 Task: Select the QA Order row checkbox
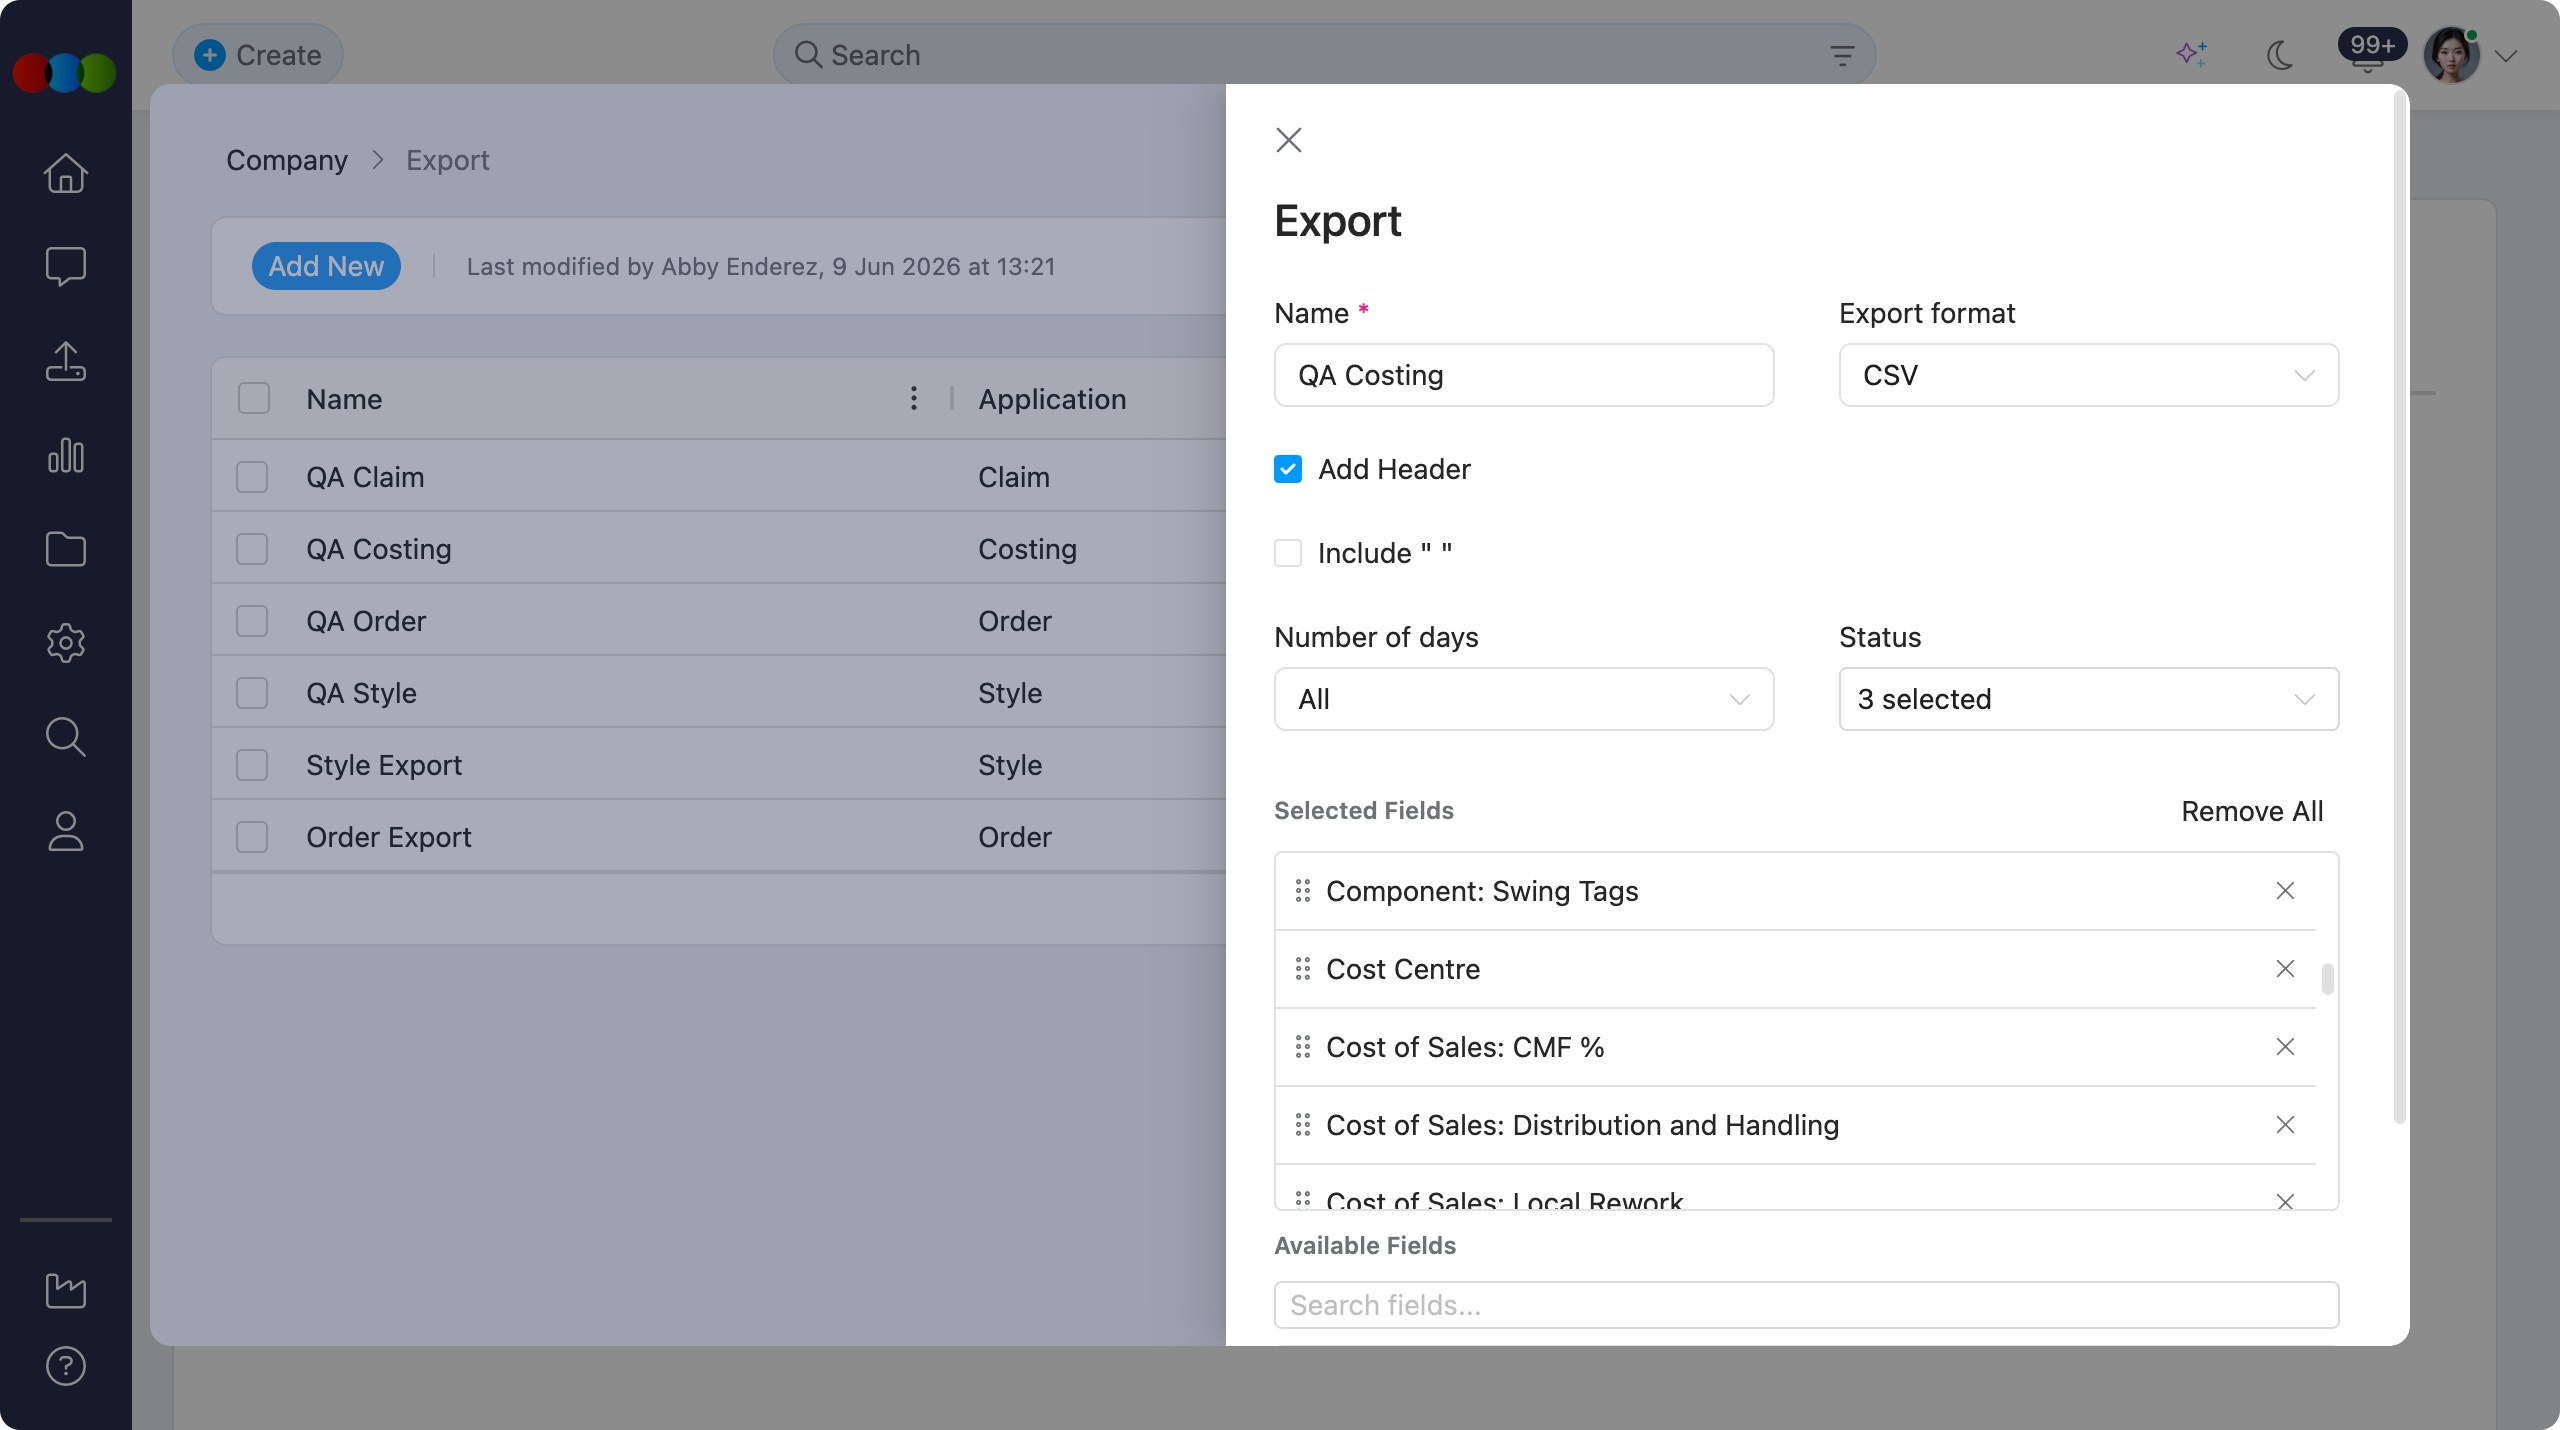tap(252, 621)
